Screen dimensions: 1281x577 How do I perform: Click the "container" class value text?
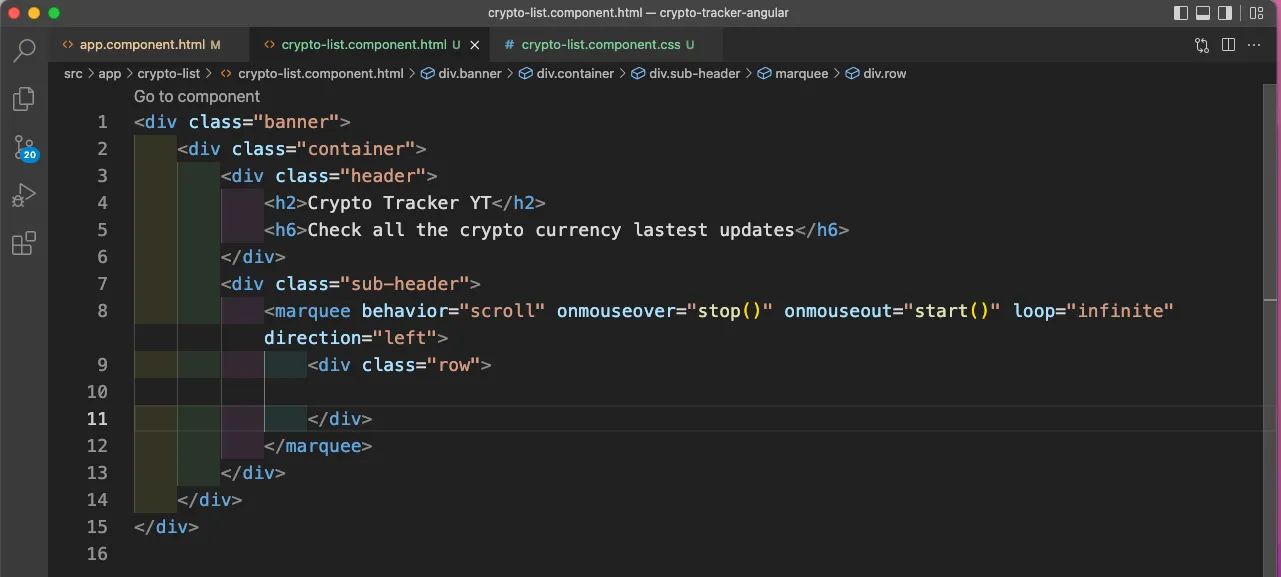pos(357,149)
